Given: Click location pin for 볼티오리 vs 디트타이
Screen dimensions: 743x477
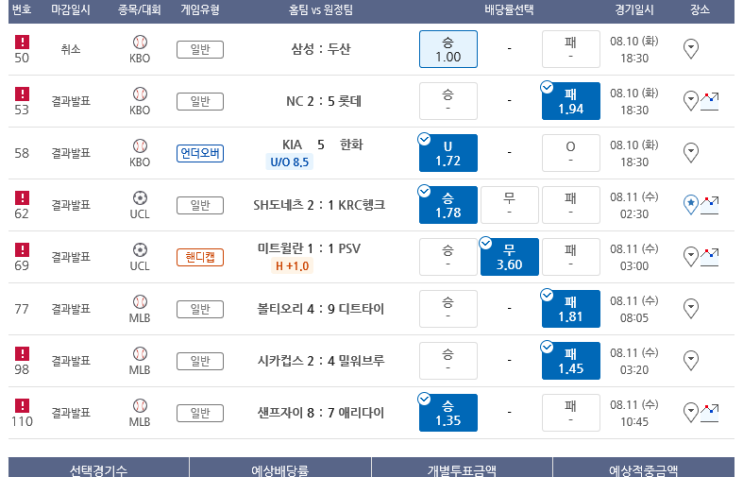Looking at the screenshot, I should tap(691, 308).
